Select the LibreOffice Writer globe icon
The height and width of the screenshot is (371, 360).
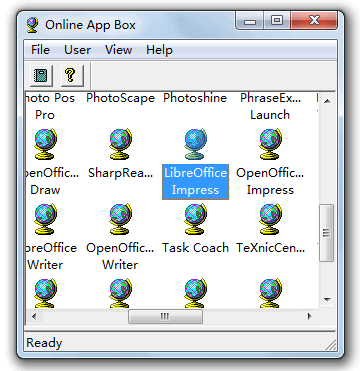[x=46, y=219]
